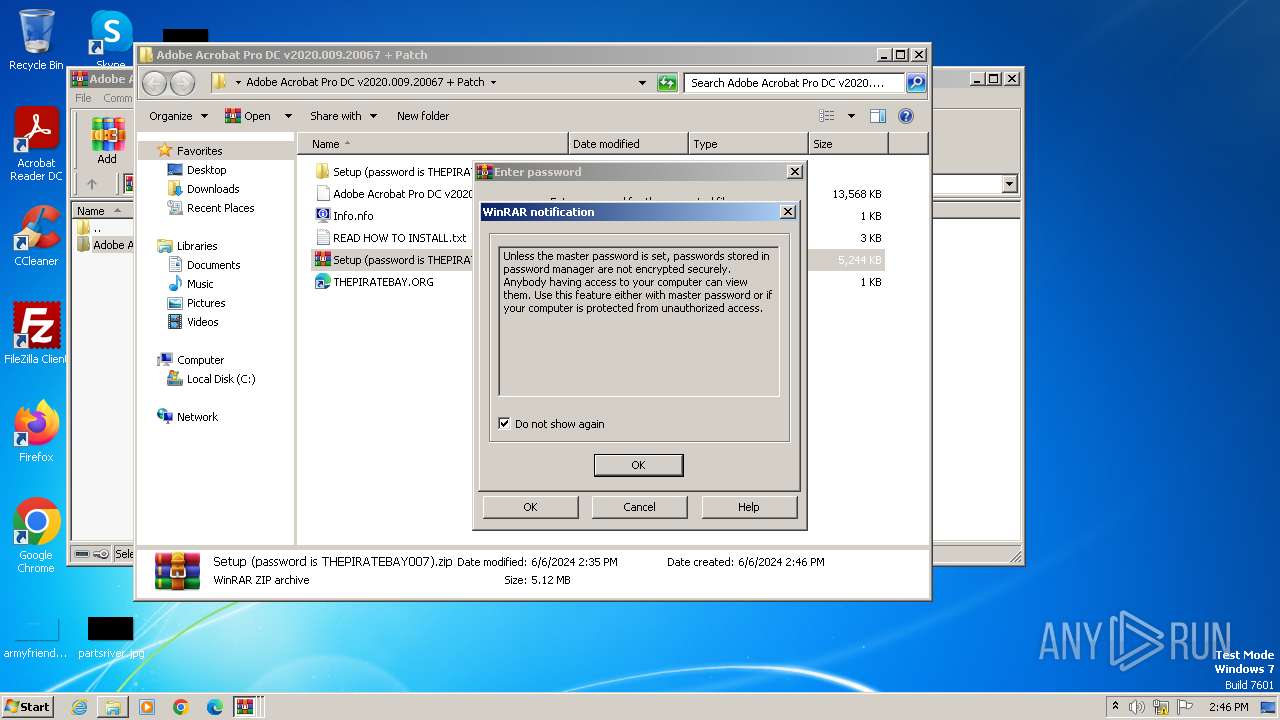Change view with the views icon
This screenshot has width=1280, height=720.
tap(826, 116)
